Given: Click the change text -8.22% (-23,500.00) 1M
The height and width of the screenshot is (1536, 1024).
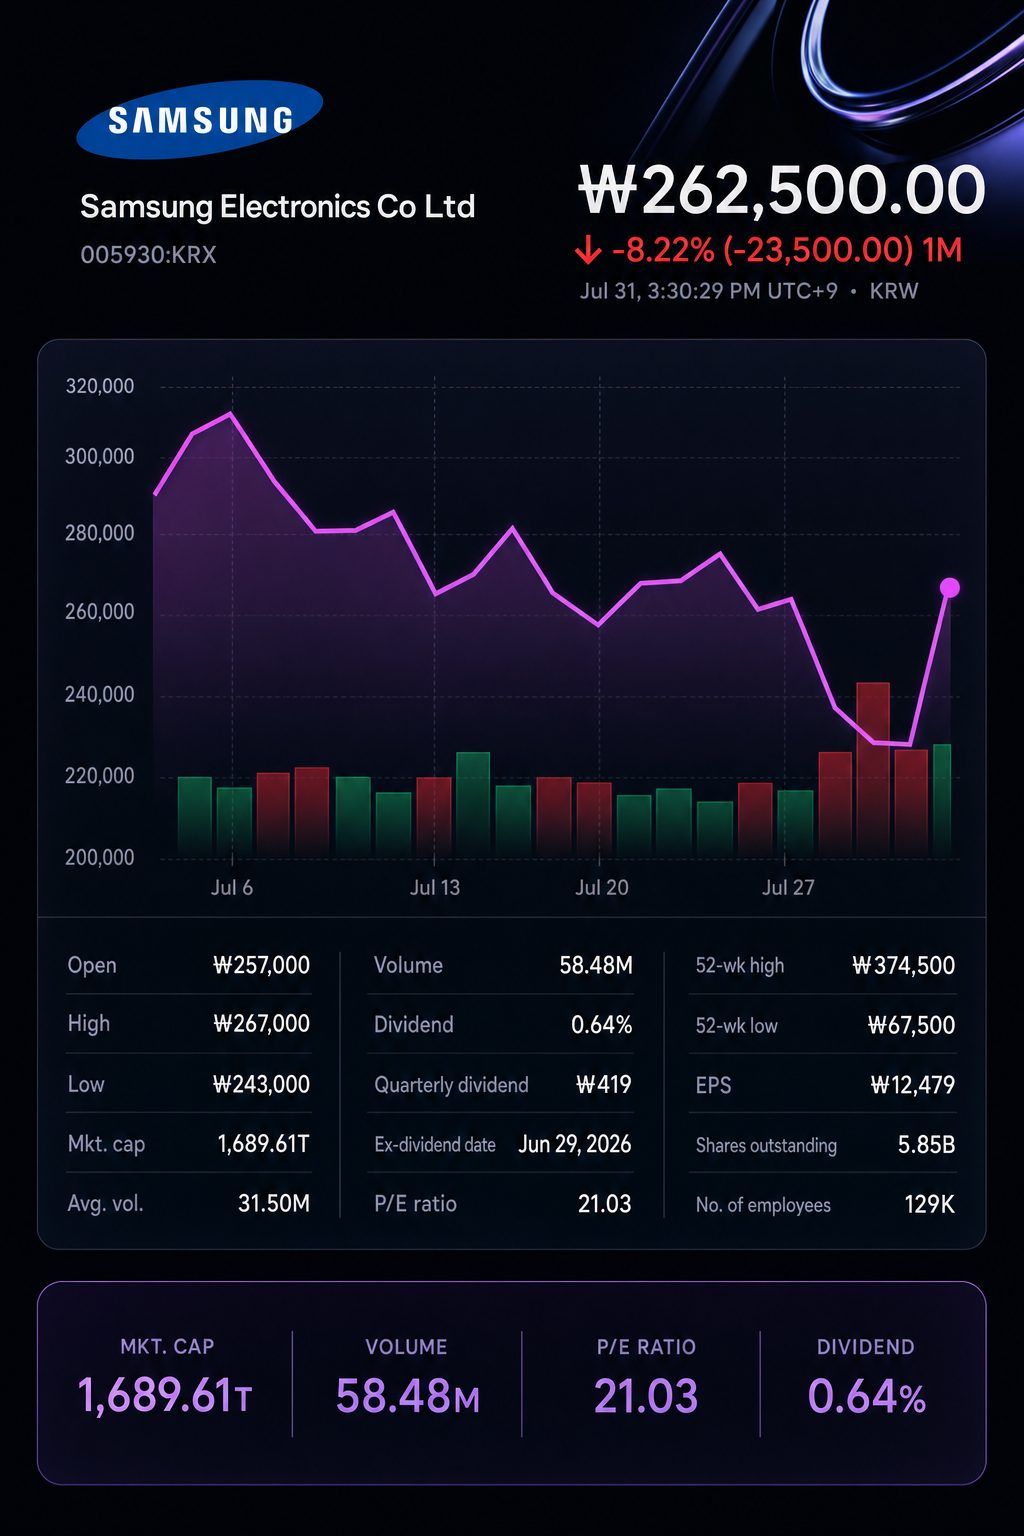Looking at the screenshot, I should [786, 250].
